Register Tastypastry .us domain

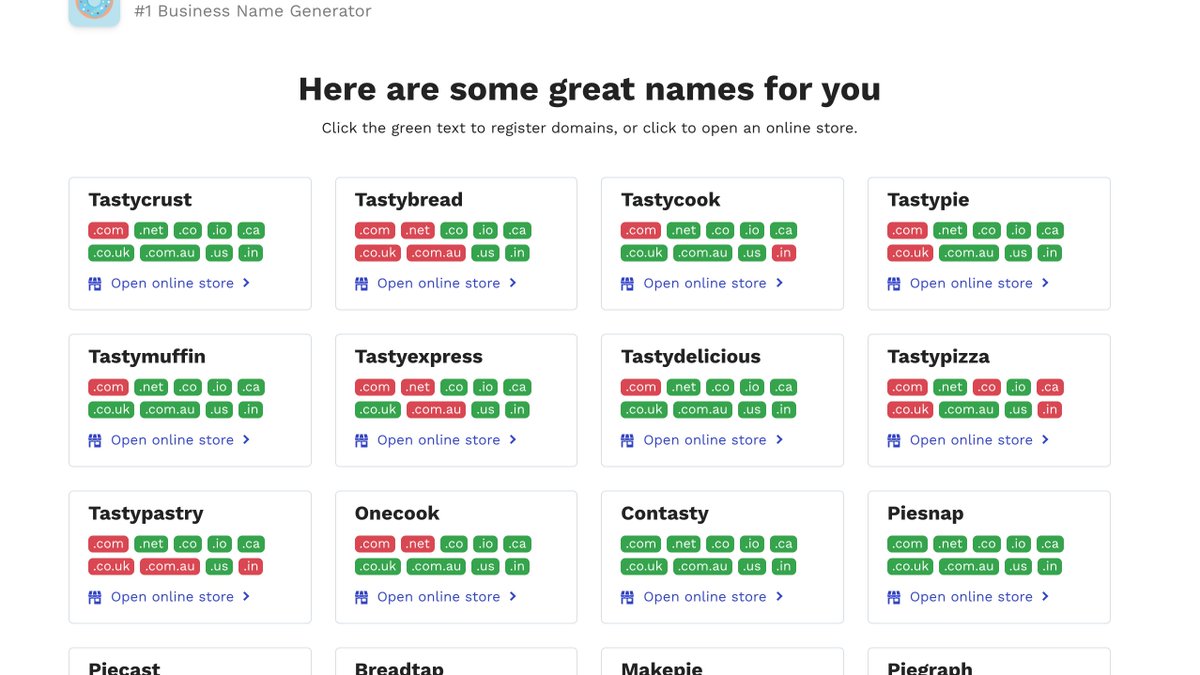click(x=219, y=566)
